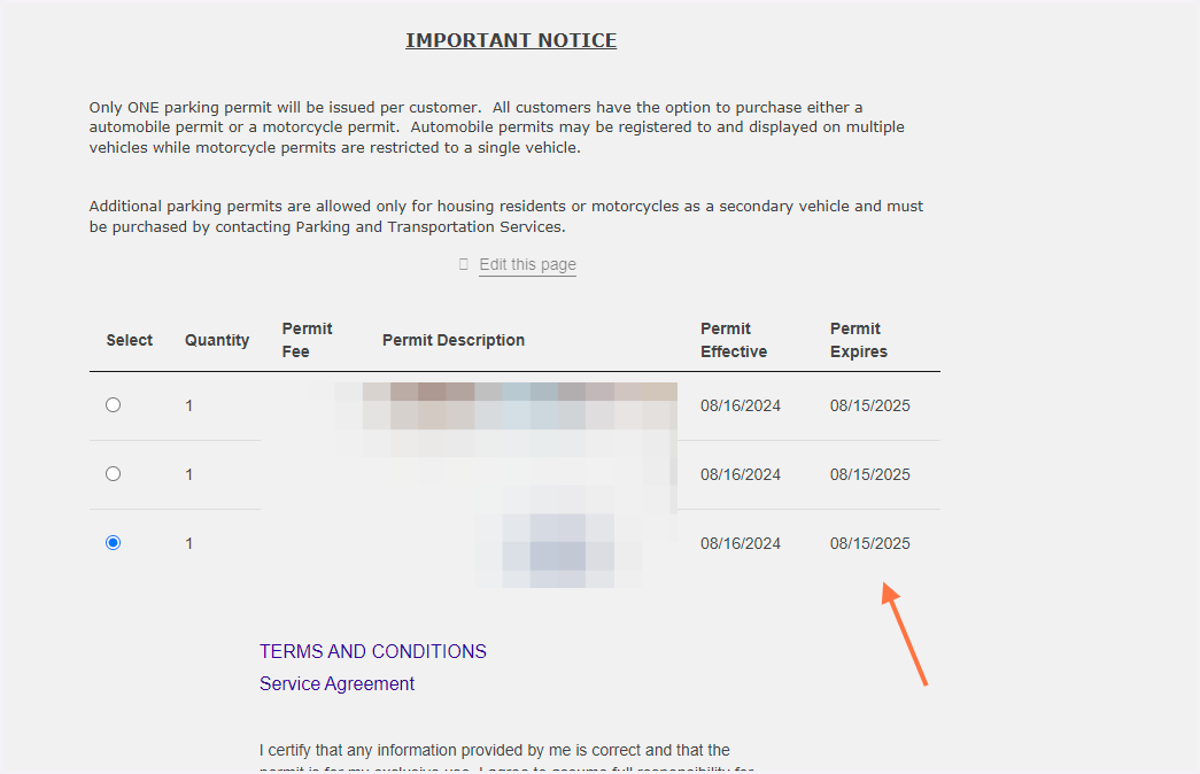Click 08/15/2025 in the first row
Image resolution: width=1200 pixels, height=774 pixels.
[x=870, y=406]
